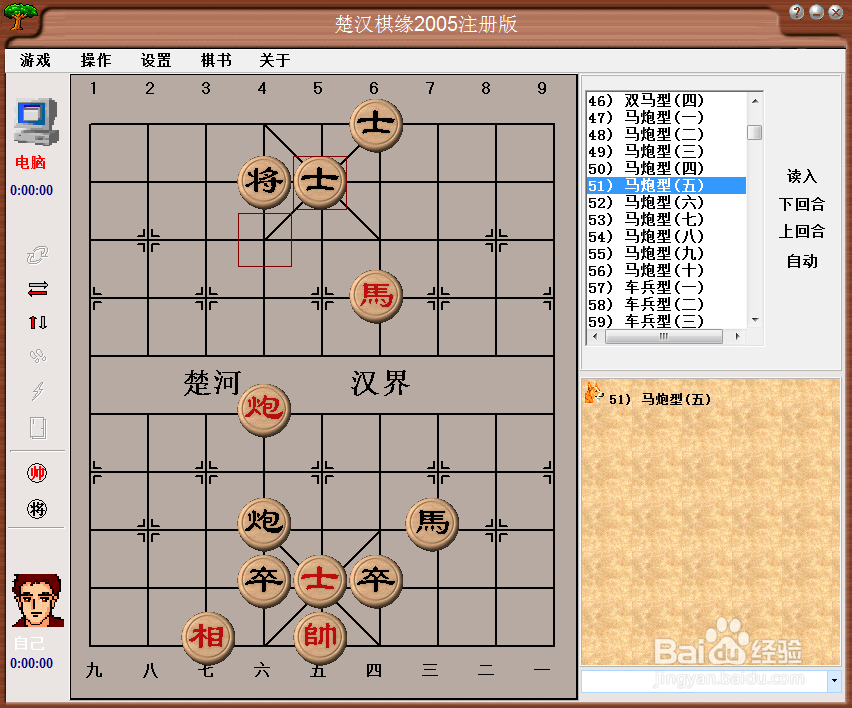Screen dimensions: 852x708
Task: Select list entry 47) 马炮型(一)
Action: coord(666,117)
